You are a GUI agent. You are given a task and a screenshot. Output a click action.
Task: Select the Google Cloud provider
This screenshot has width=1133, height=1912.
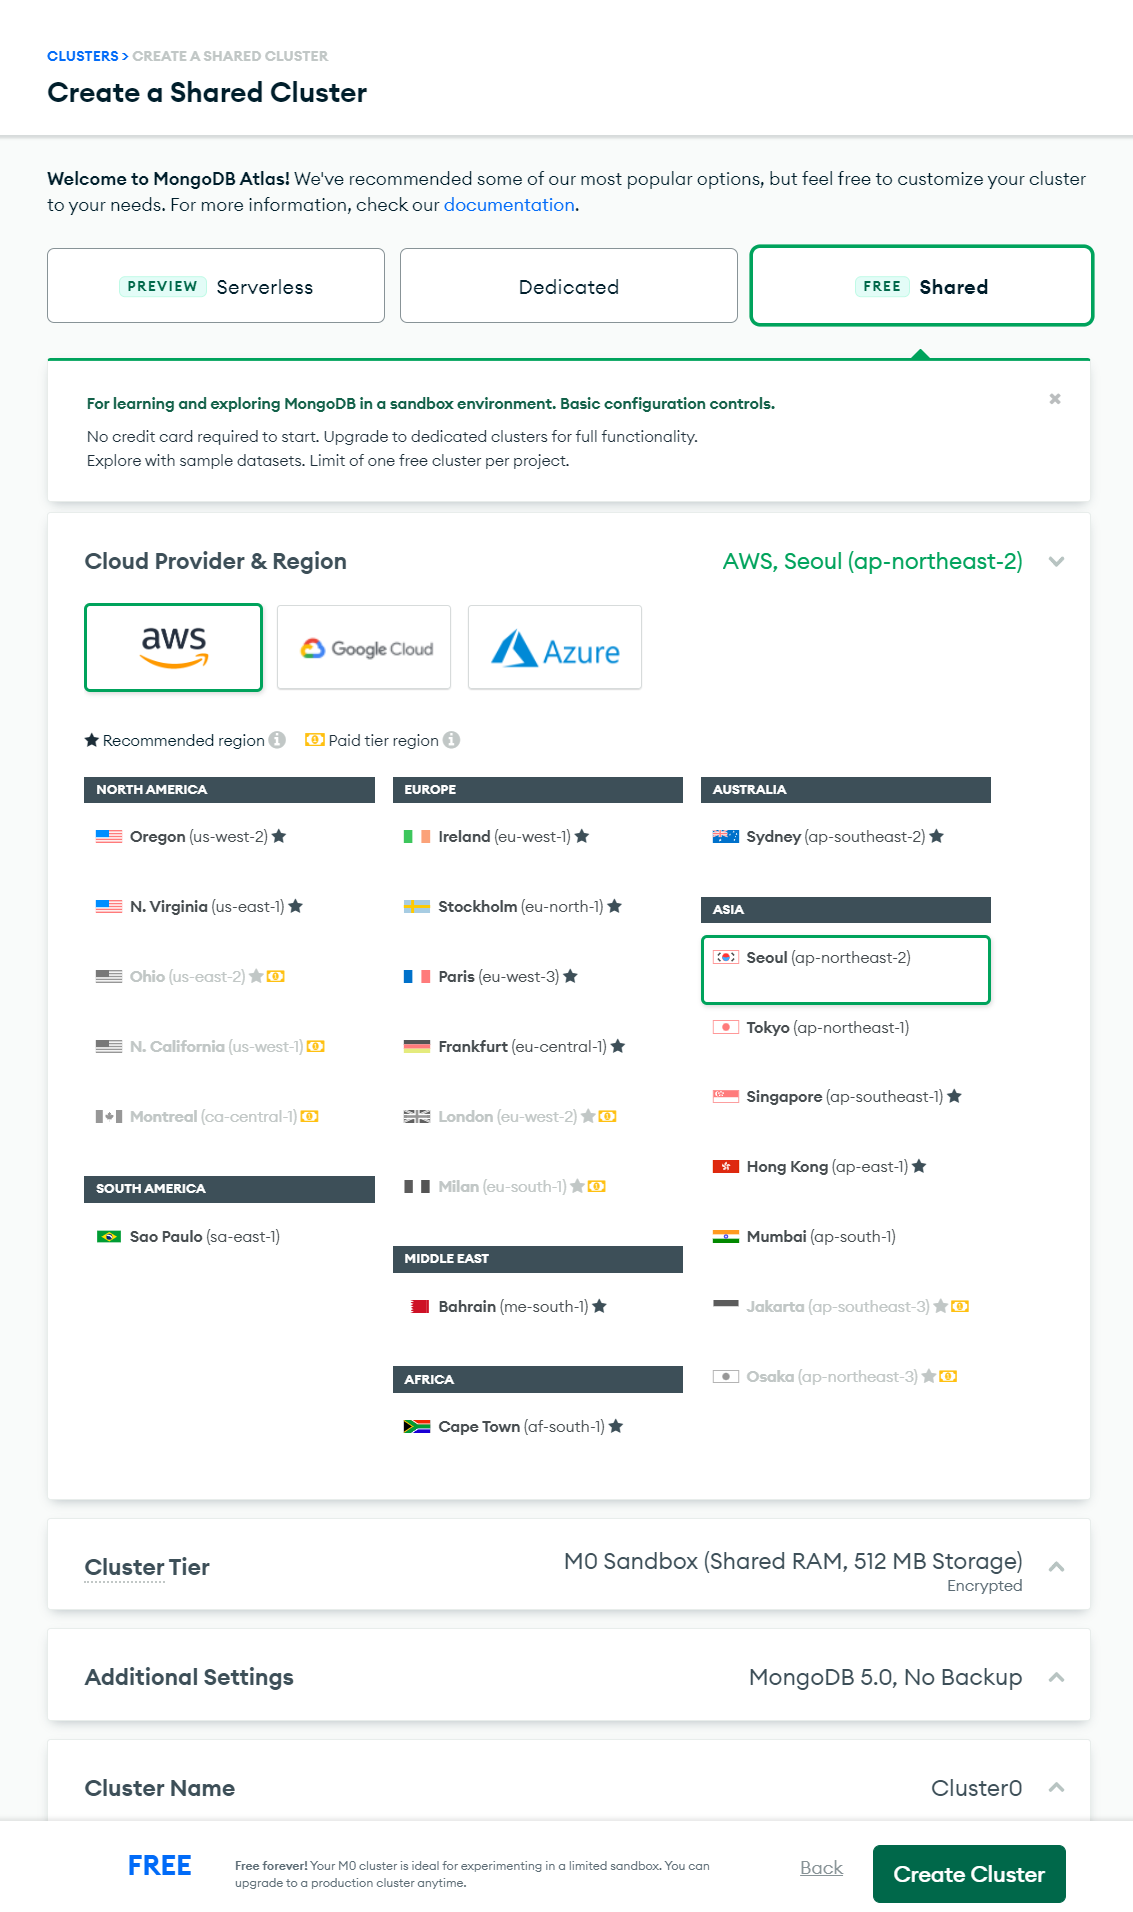click(364, 647)
